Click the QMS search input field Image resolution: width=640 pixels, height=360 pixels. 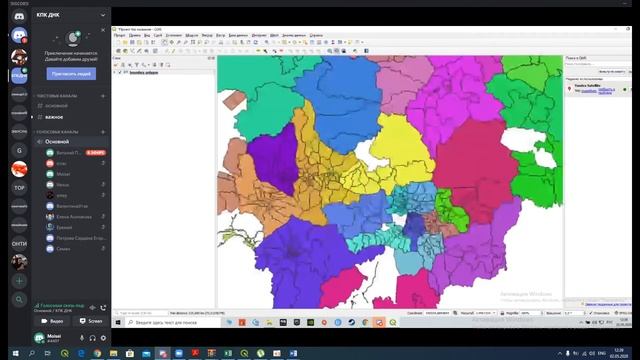pyautogui.click(x=597, y=64)
